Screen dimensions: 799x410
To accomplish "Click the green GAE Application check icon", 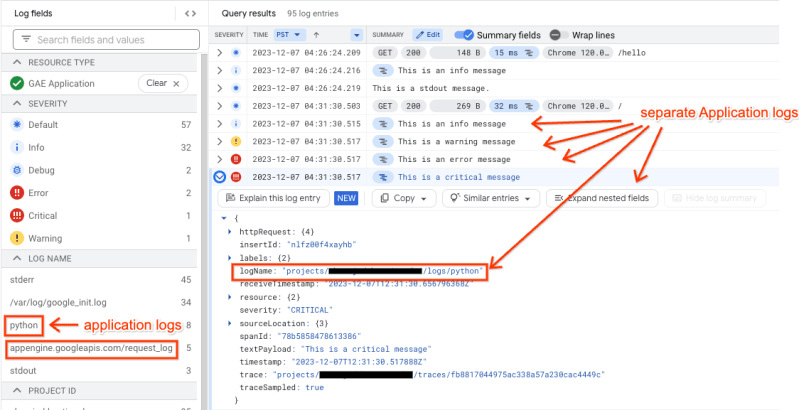I will coord(17,84).
